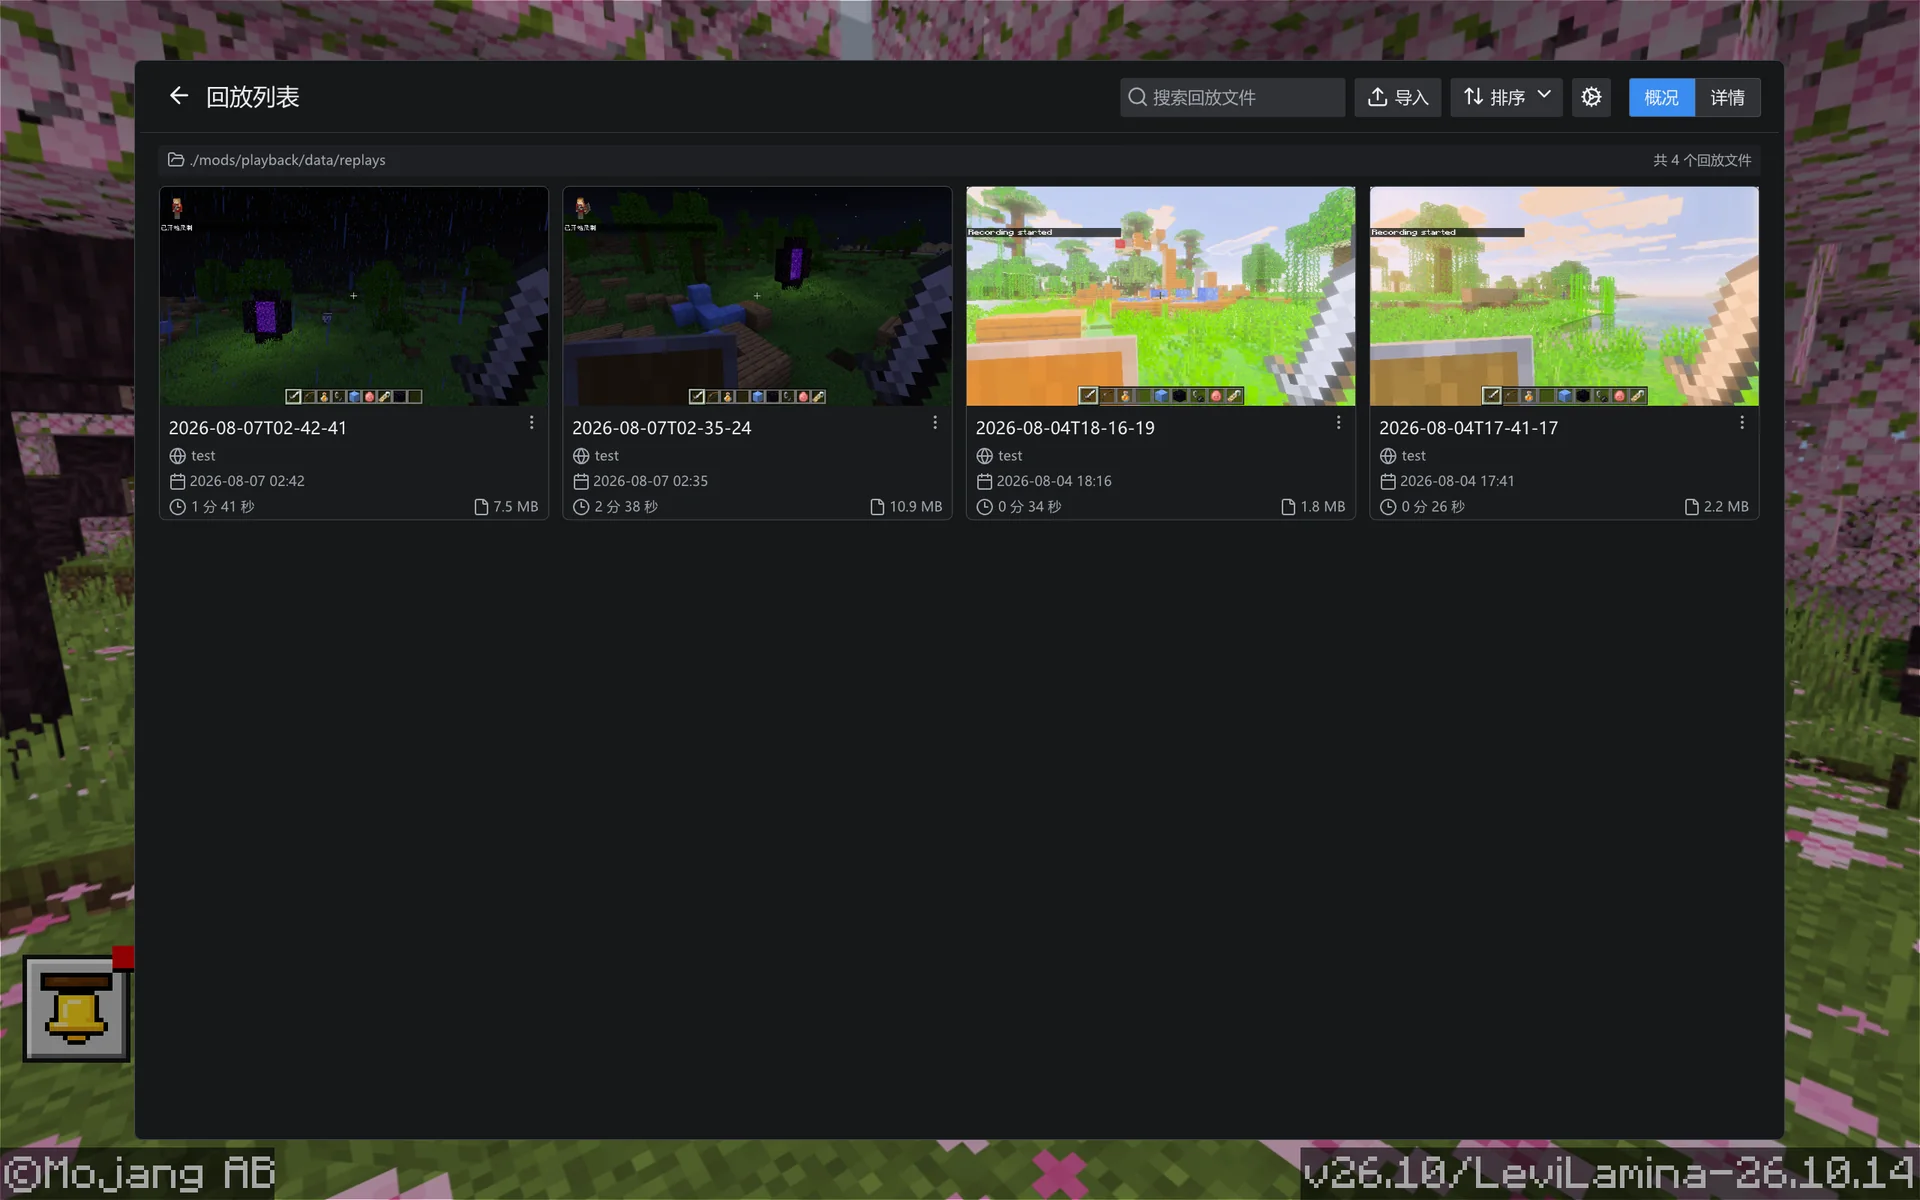The image size is (1920, 1200).
Task: Click the 导入 import button
Action: pos(1398,97)
